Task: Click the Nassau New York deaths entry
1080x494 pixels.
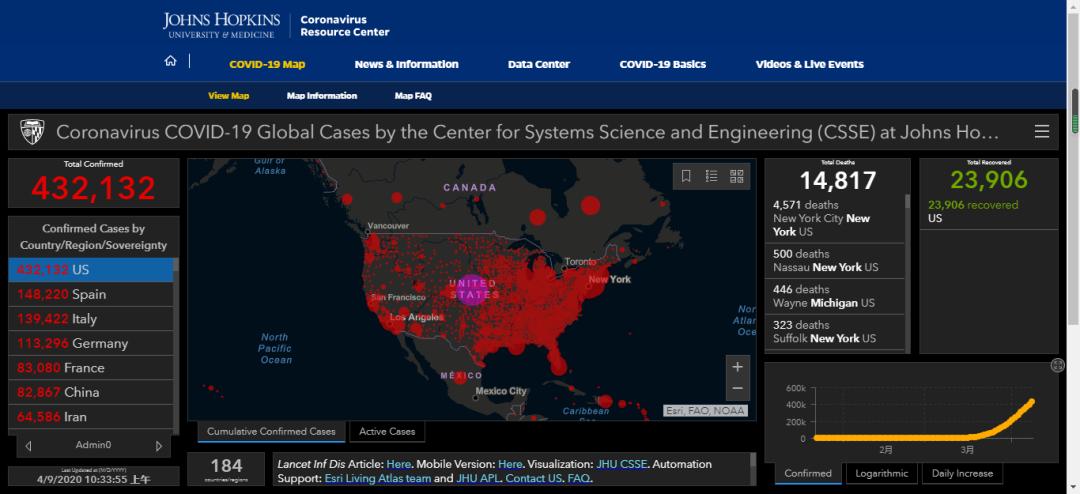Action: click(834, 260)
